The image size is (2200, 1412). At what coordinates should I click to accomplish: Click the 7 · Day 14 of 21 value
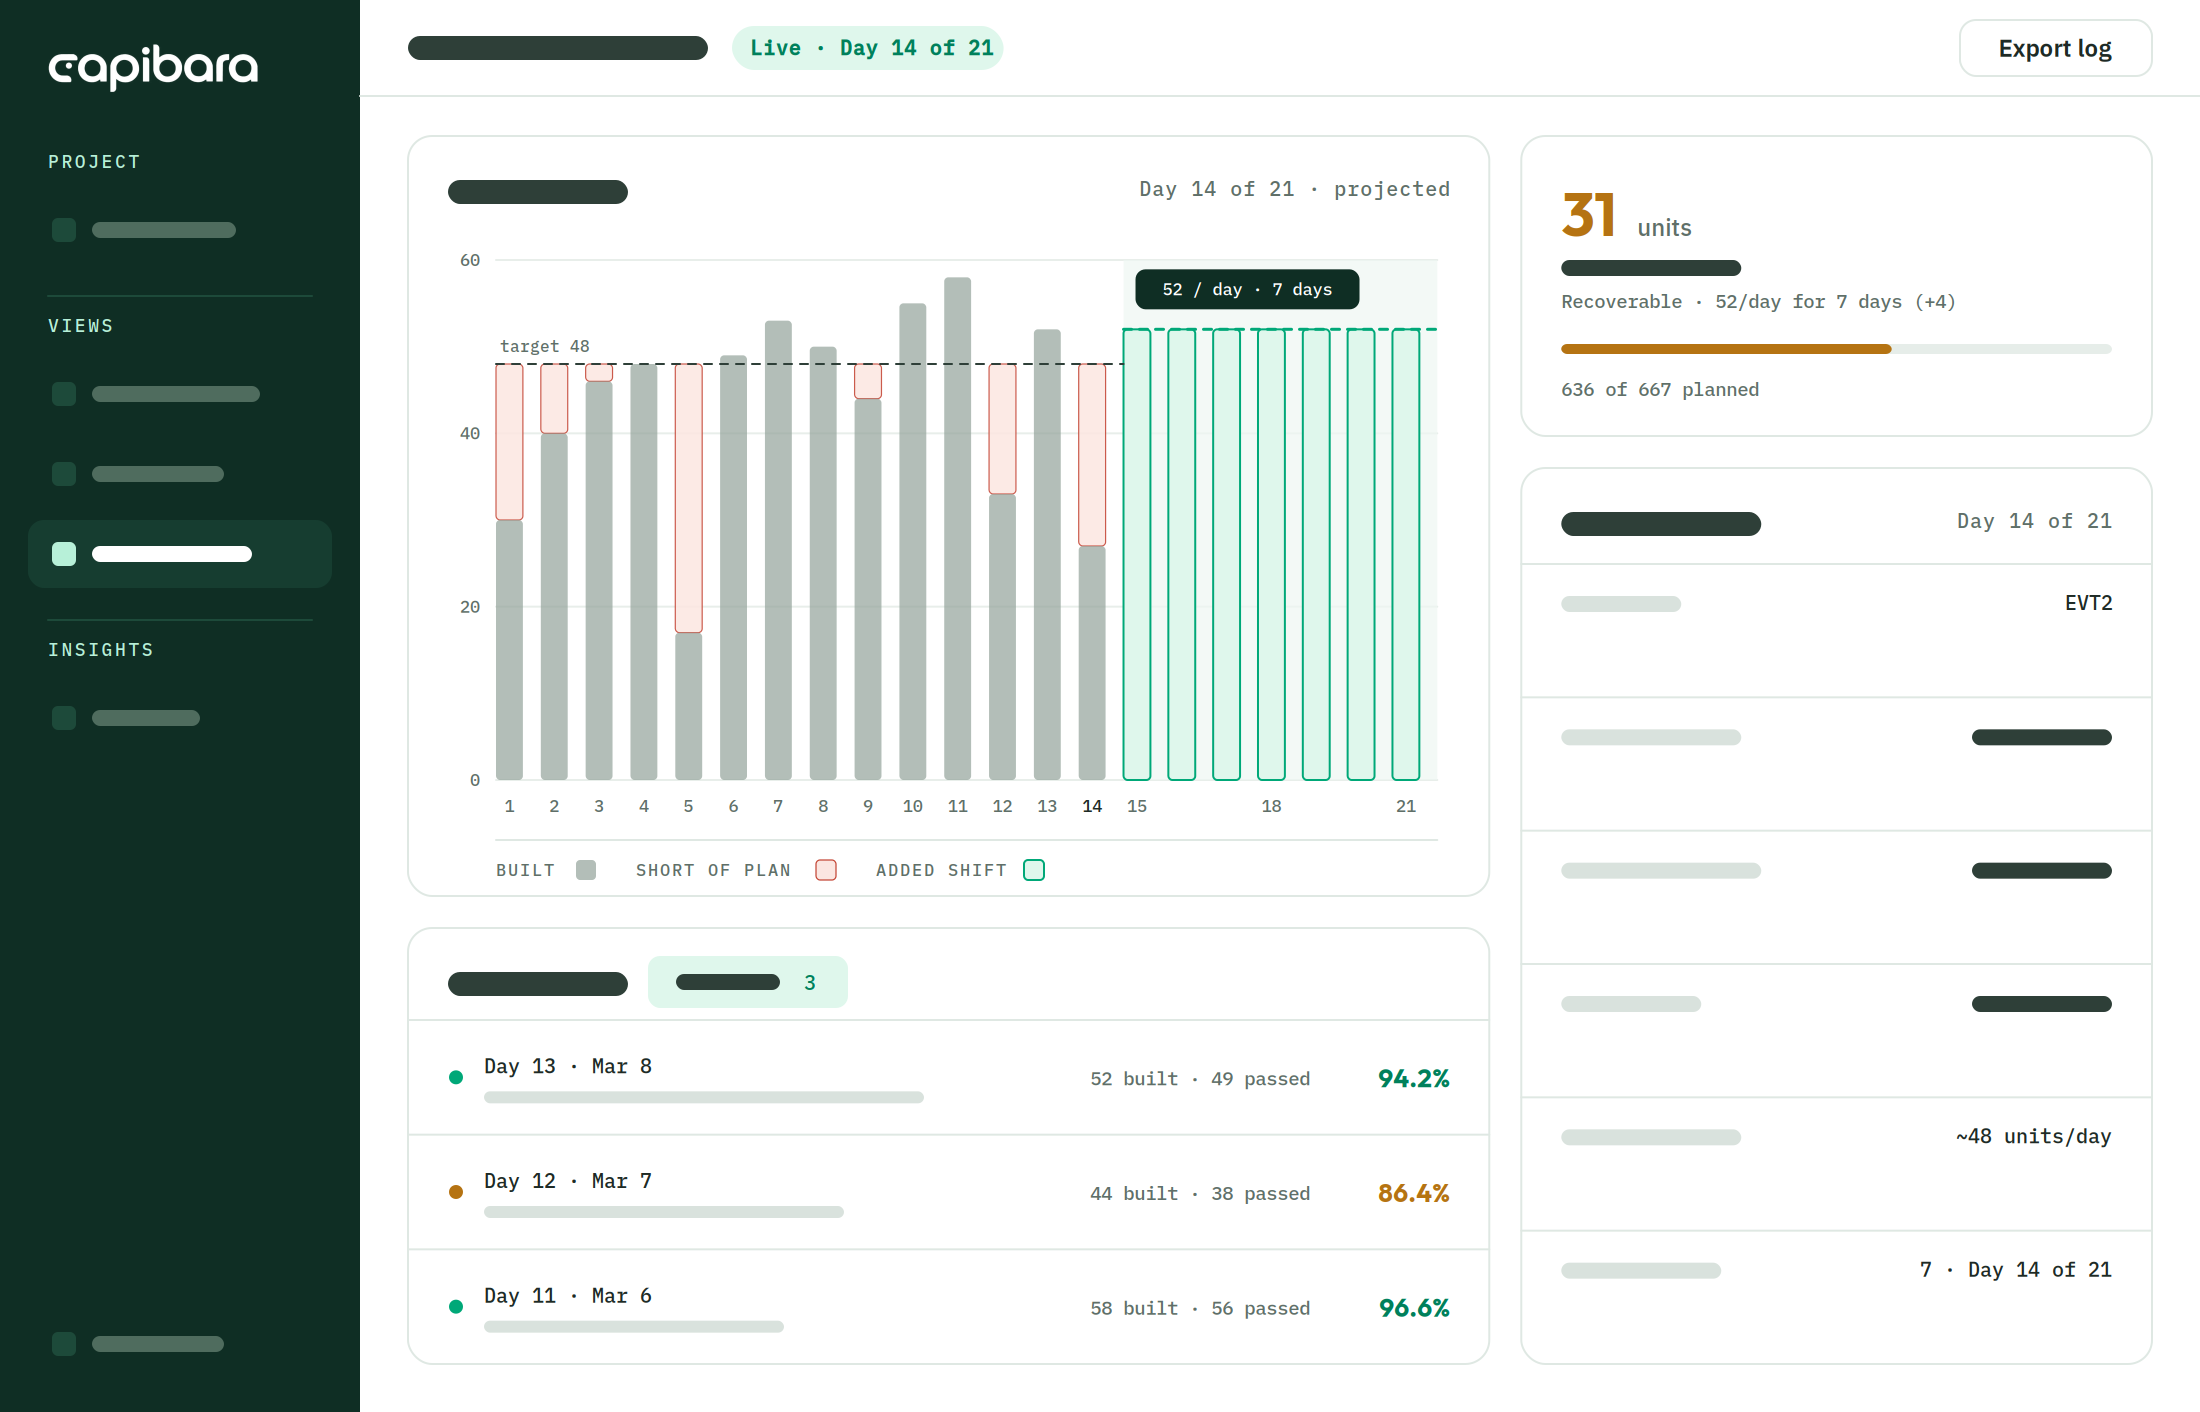point(2016,1269)
